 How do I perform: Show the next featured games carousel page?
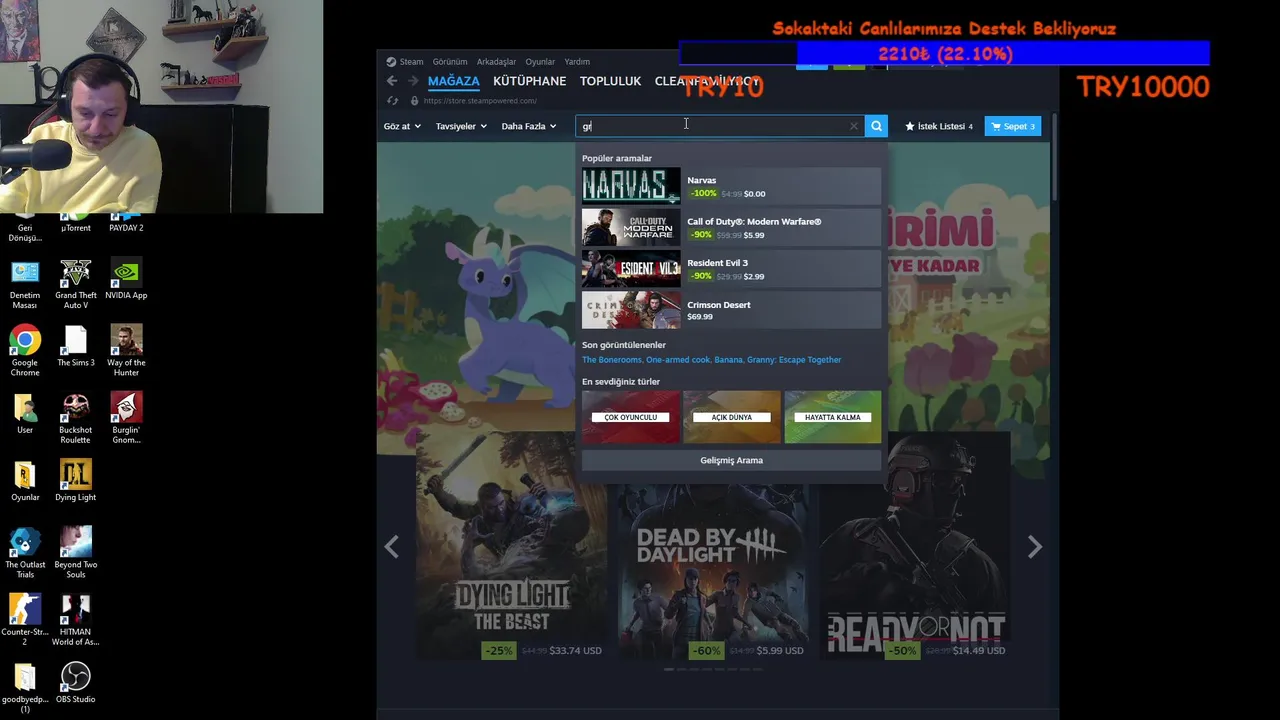click(1035, 546)
